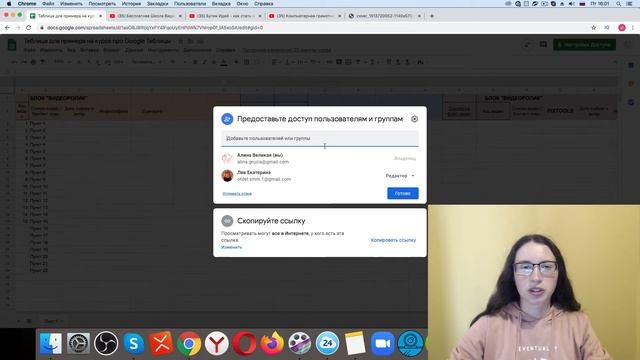Switch to the second YouTube tab

[x=145, y=16]
